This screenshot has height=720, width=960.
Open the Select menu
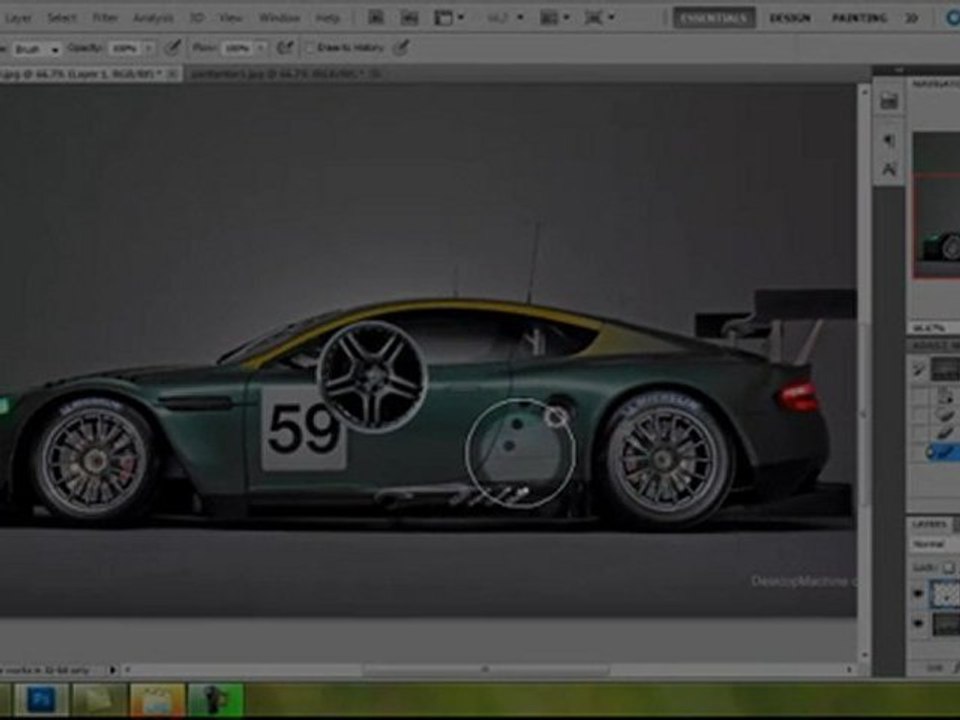click(62, 18)
